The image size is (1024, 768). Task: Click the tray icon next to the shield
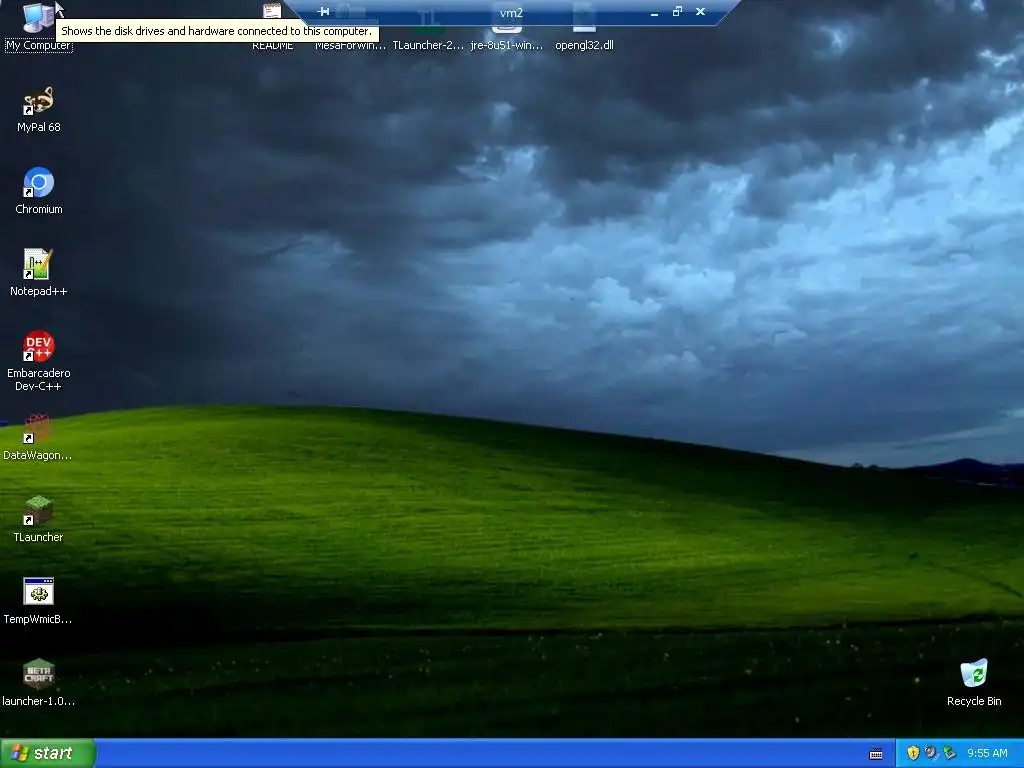point(931,753)
